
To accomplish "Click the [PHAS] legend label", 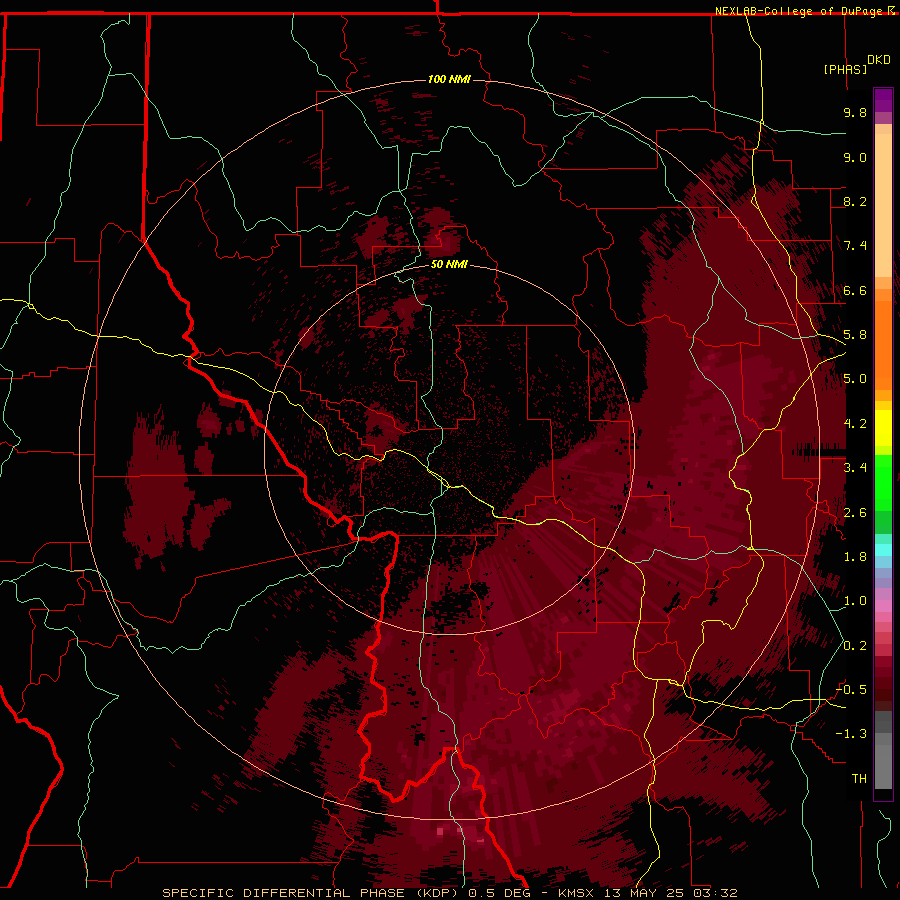I will 845,69.
